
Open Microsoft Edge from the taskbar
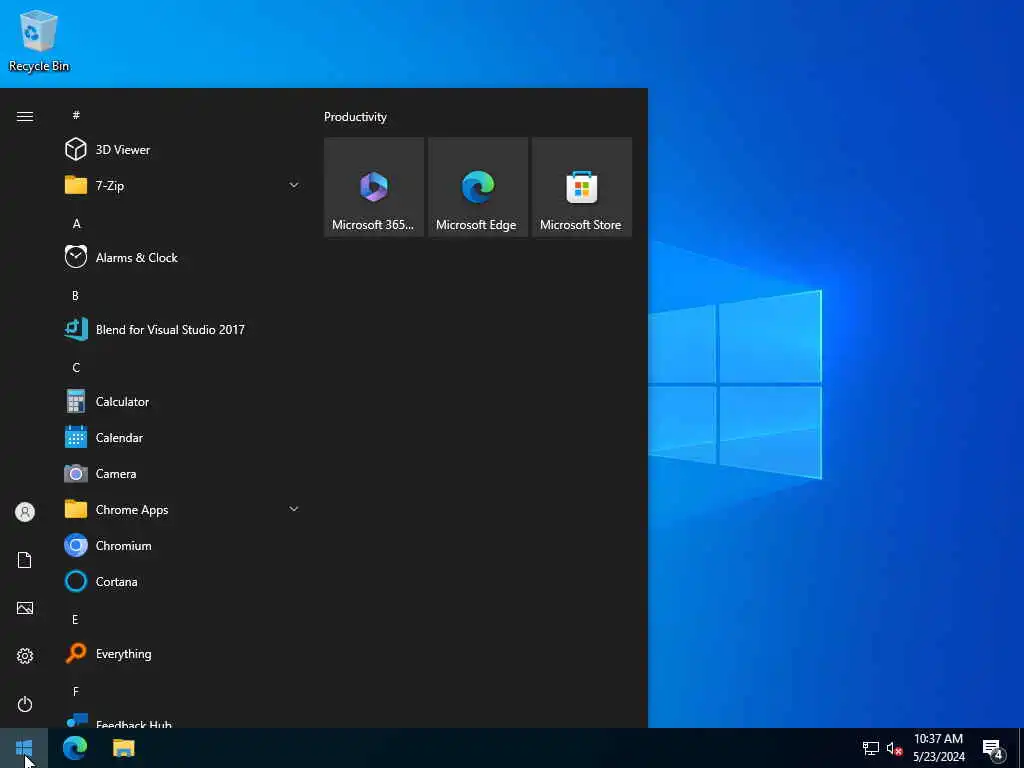tap(75, 748)
